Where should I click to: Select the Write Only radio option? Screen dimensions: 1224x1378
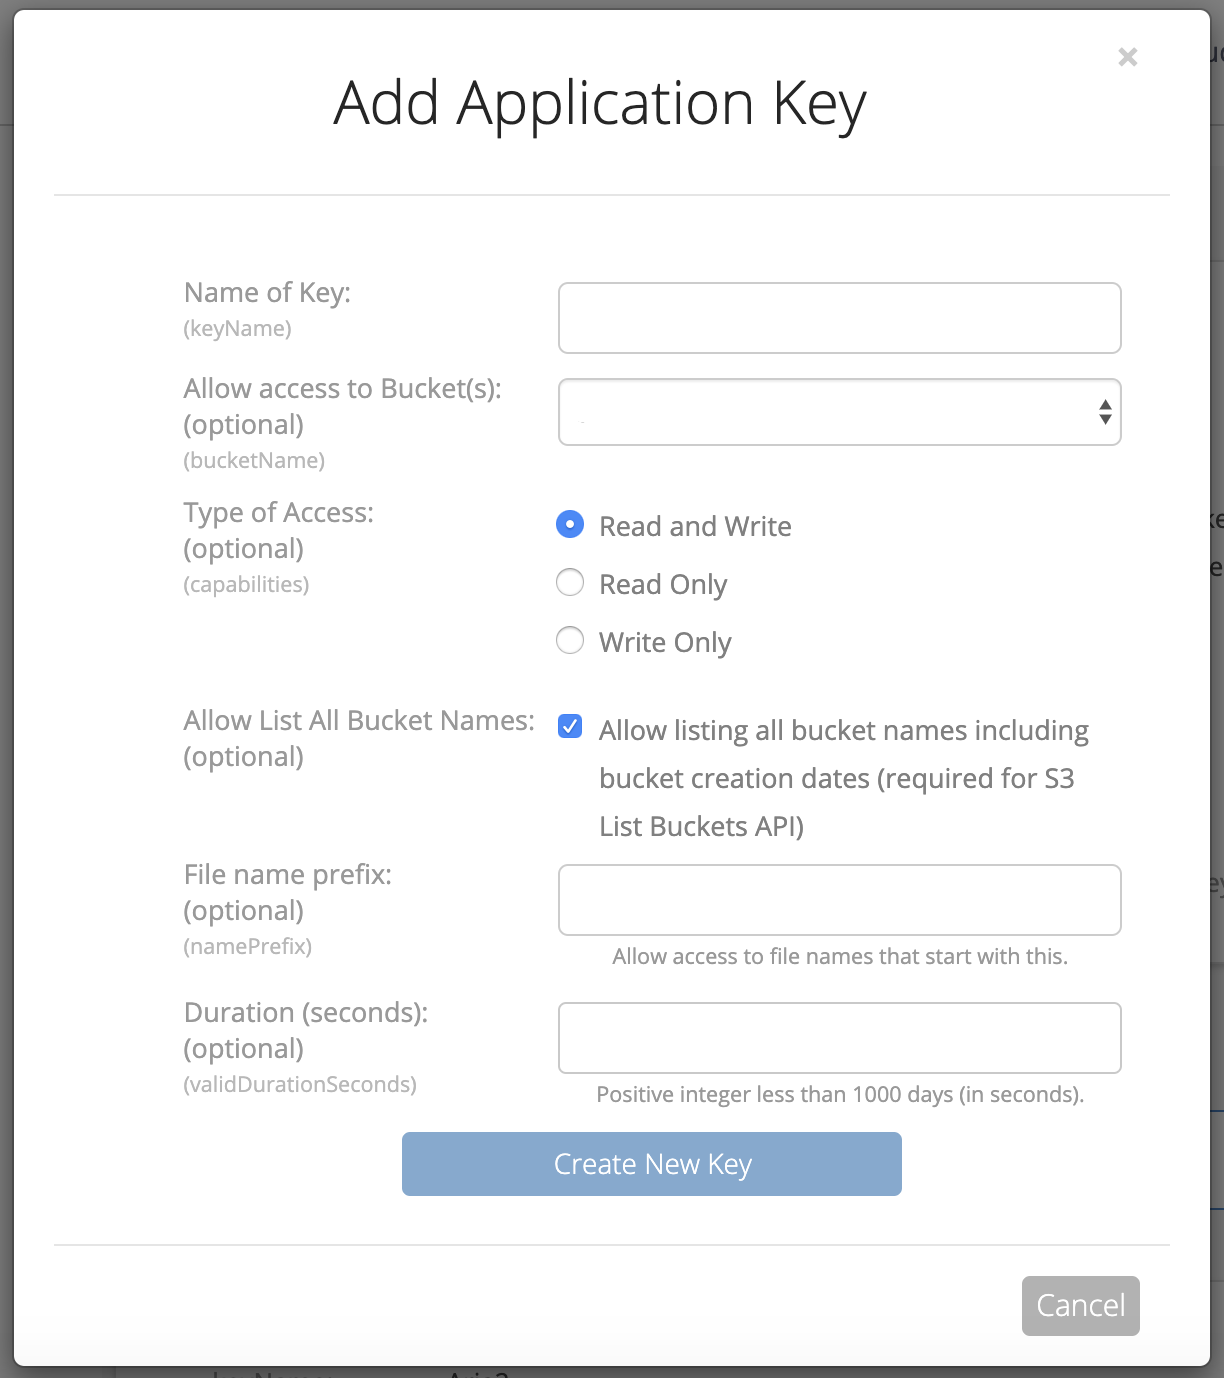tap(570, 640)
